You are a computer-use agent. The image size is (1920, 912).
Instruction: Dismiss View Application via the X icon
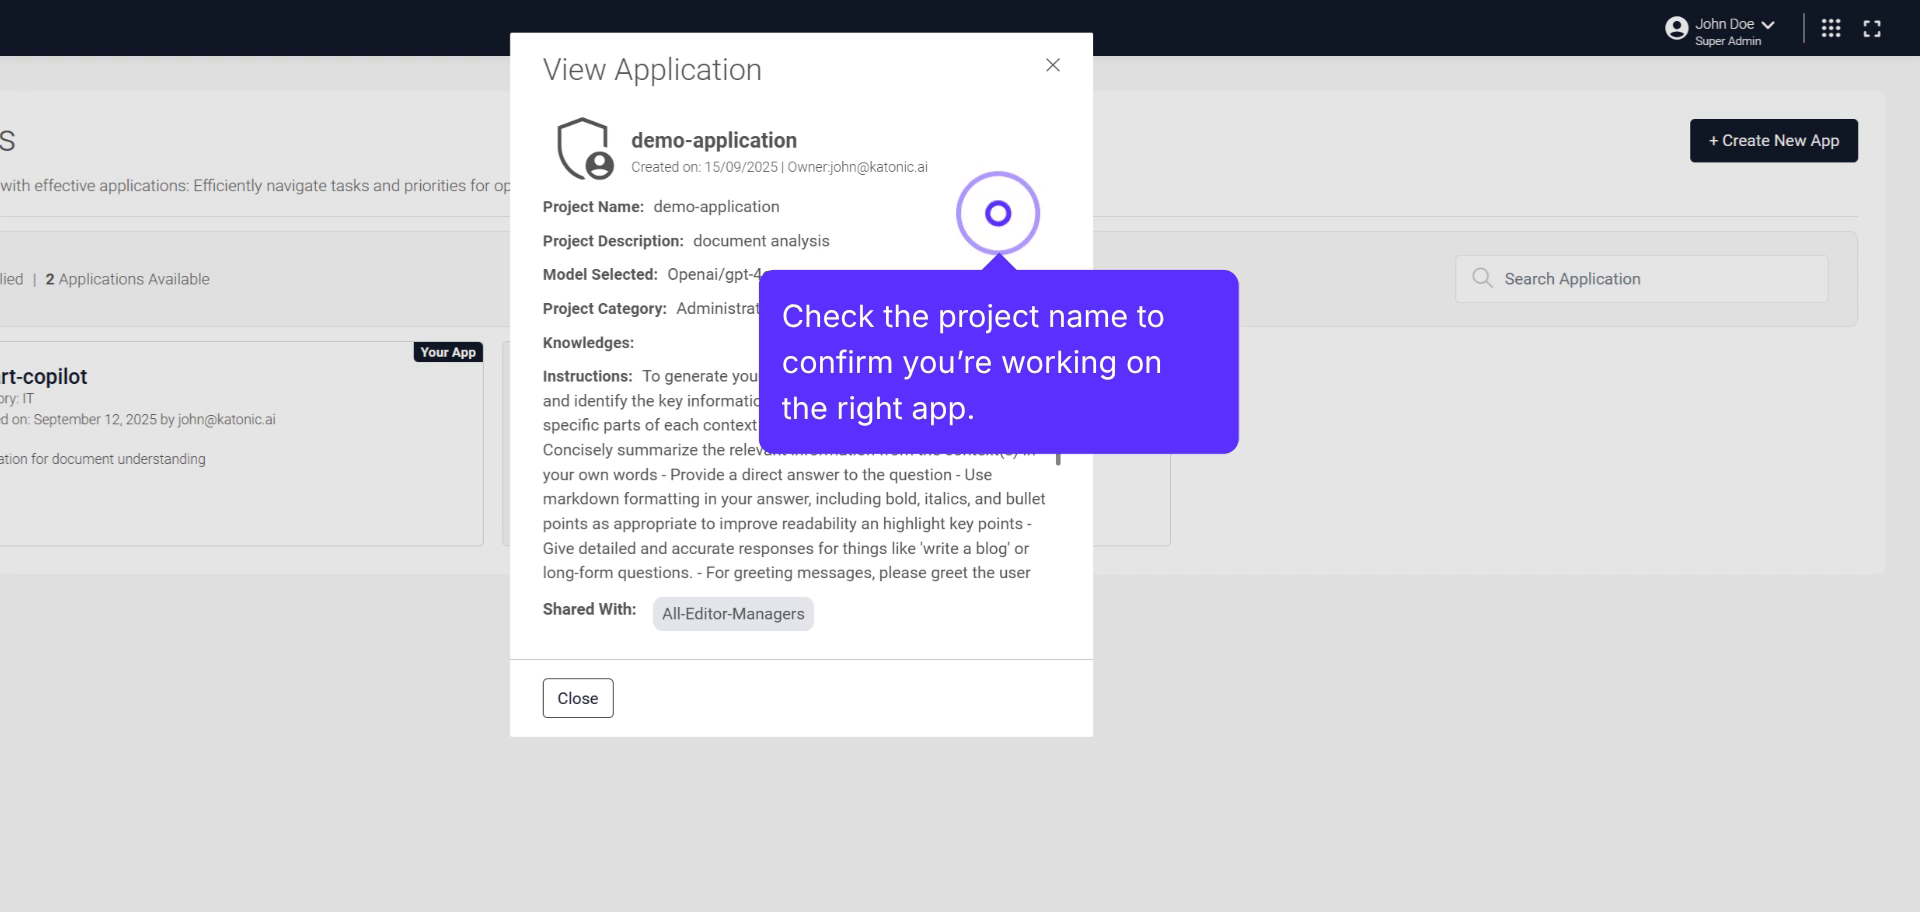tap(1052, 65)
